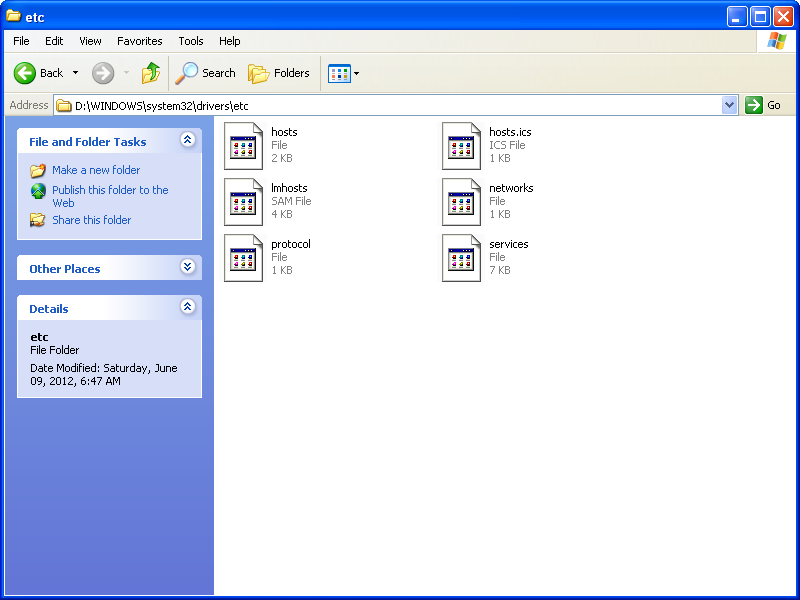800x600 pixels.
Task: Open the Tools menu
Action: tap(191, 41)
